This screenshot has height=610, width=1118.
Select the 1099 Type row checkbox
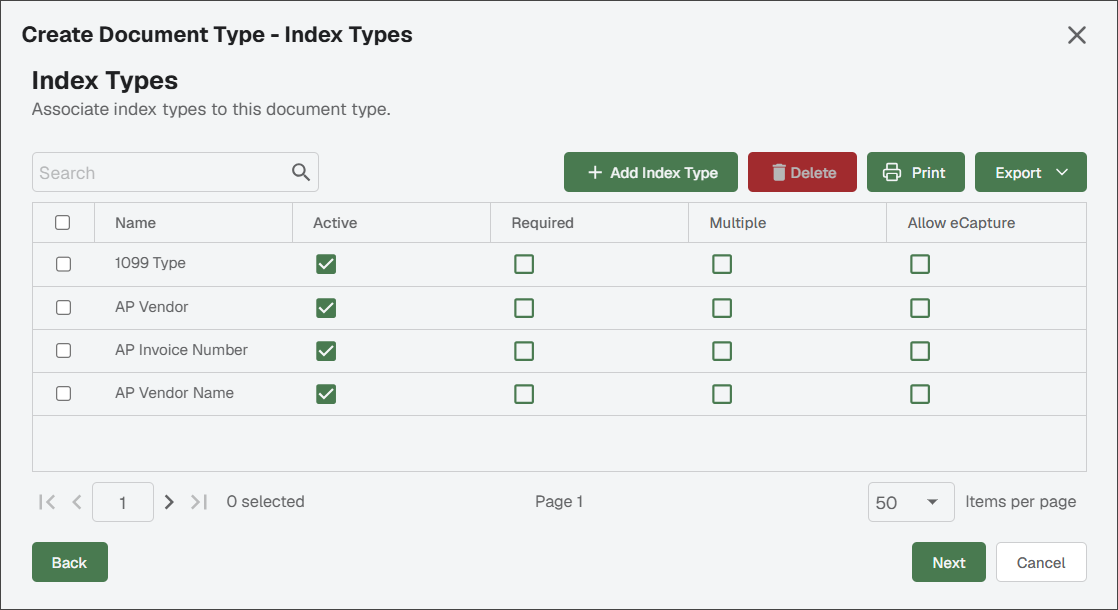[63, 264]
